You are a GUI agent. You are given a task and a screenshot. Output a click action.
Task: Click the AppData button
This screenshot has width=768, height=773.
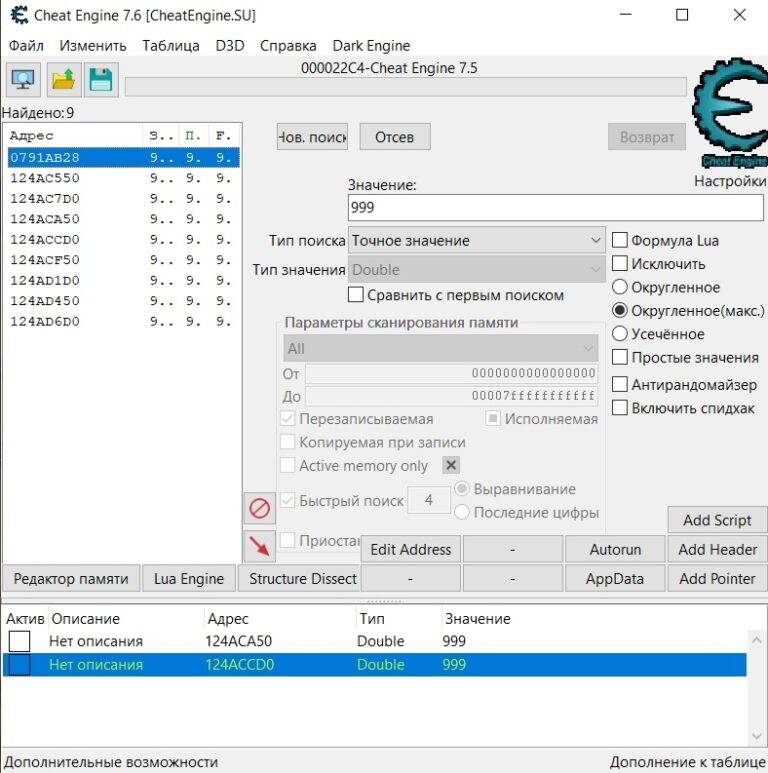pos(615,578)
